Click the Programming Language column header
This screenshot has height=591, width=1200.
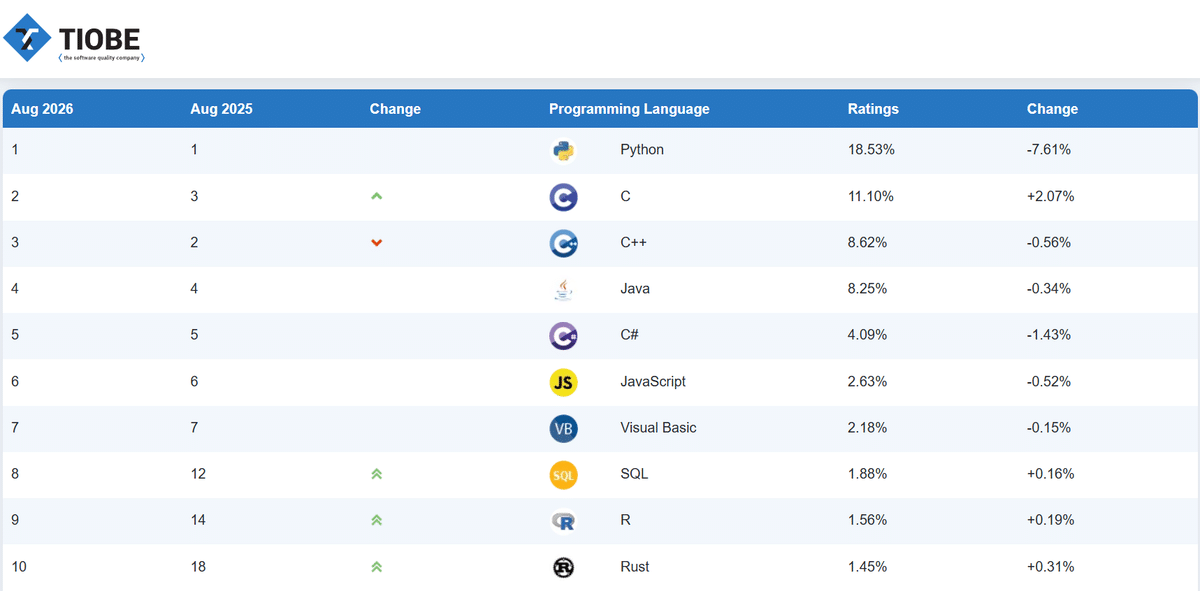coord(629,109)
